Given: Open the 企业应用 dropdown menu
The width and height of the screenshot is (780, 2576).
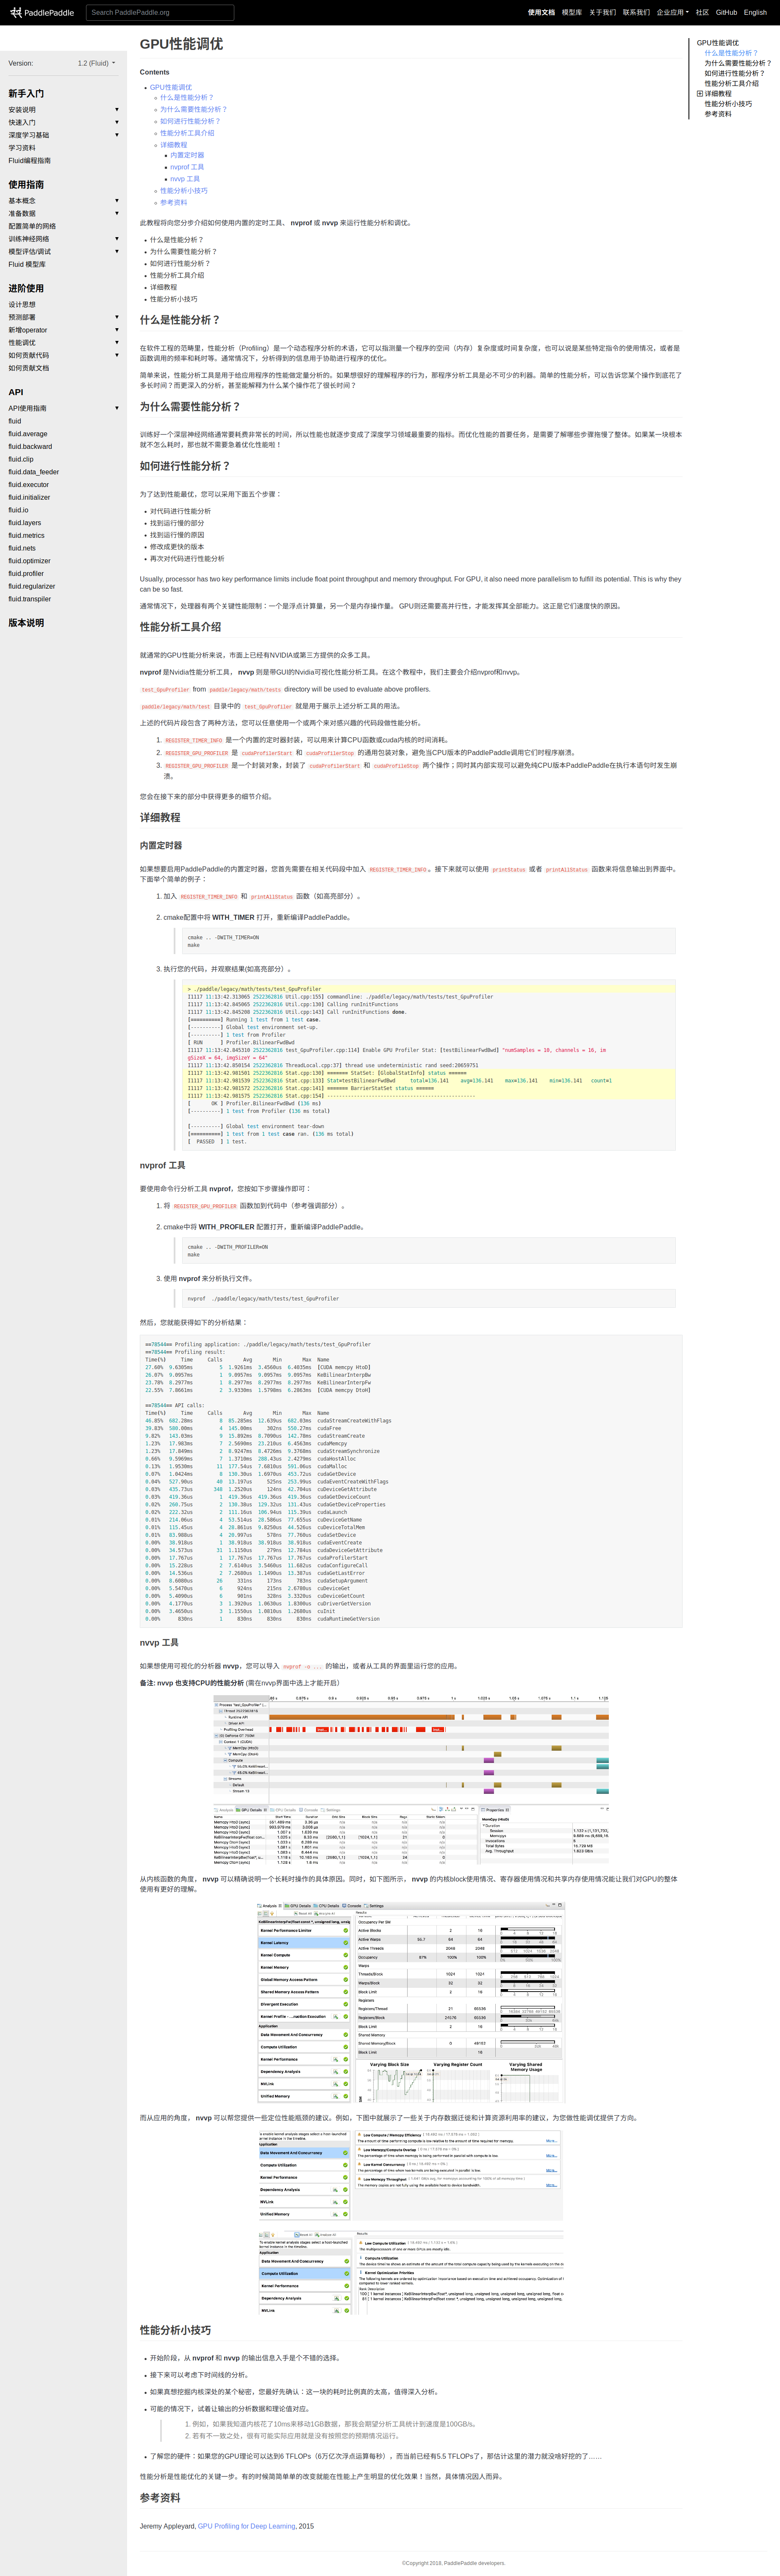Looking at the screenshot, I should pyautogui.click(x=672, y=13).
